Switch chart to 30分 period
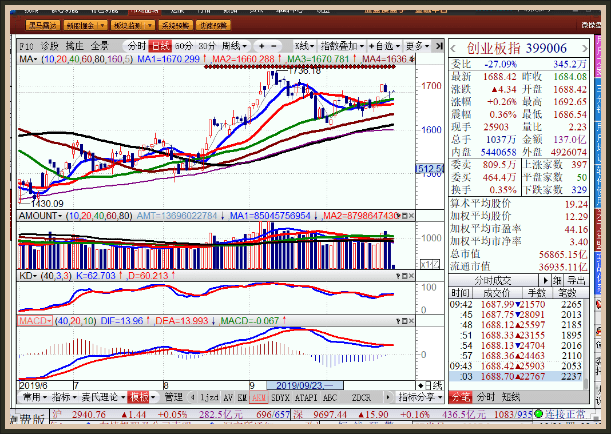The height and width of the screenshot is (434, 611). 207,46
